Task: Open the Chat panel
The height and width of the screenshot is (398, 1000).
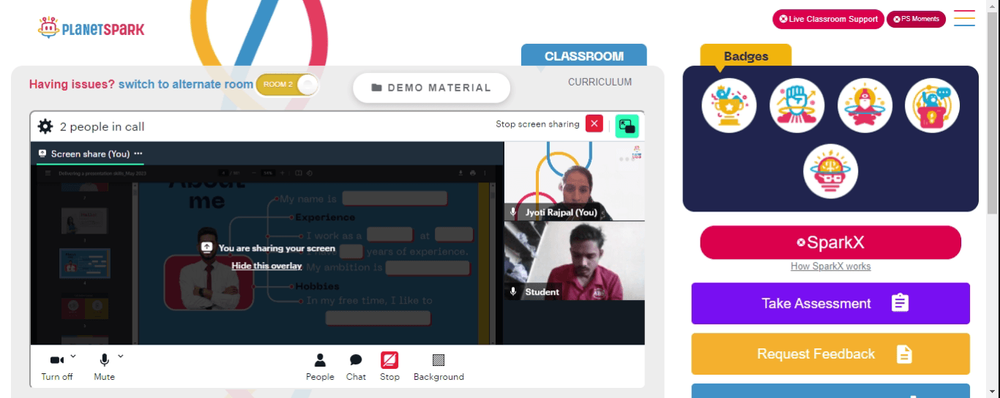Action: click(356, 367)
